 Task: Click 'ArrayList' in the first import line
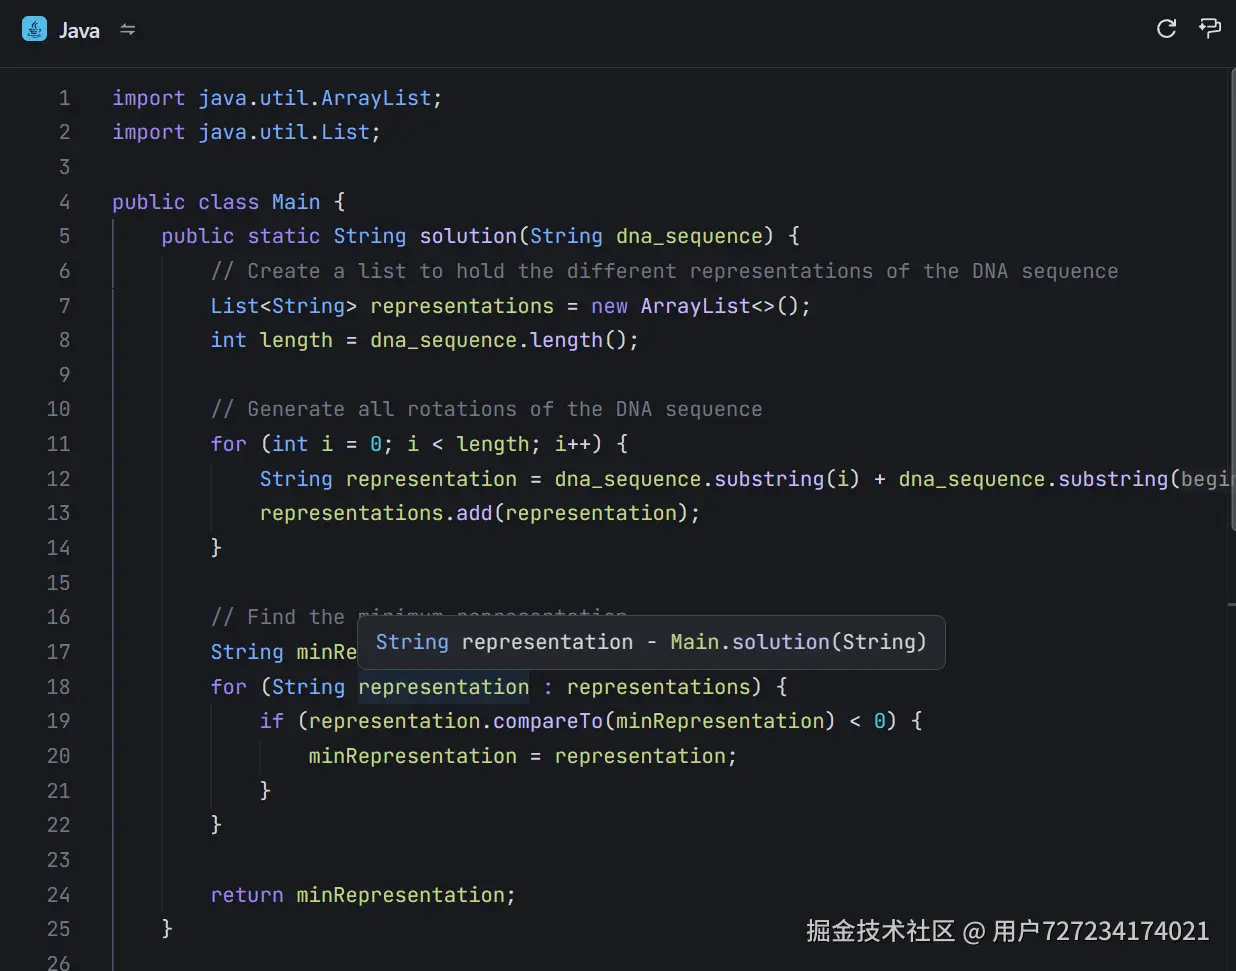coord(376,98)
